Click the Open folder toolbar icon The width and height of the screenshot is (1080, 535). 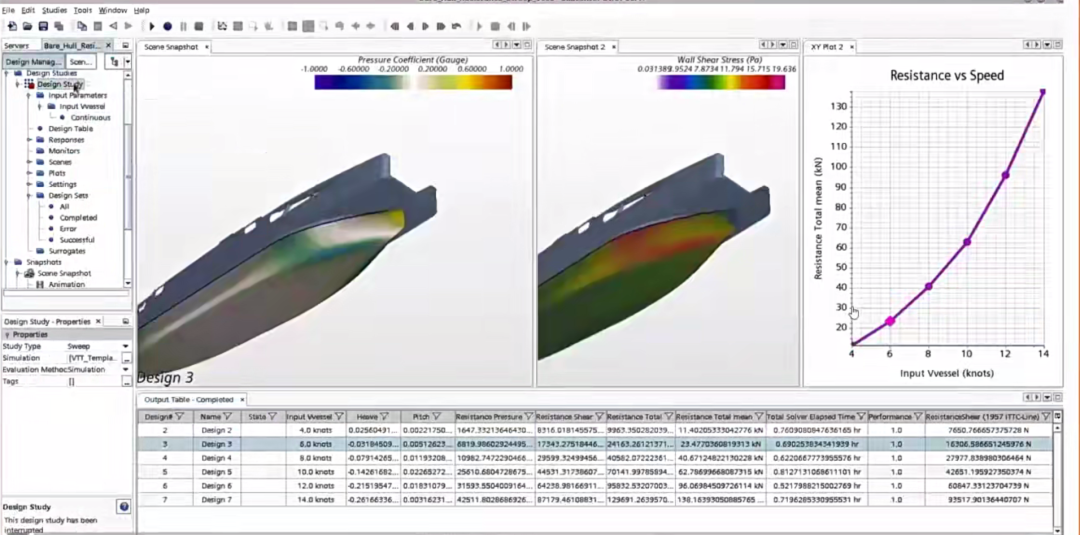[28, 26]
